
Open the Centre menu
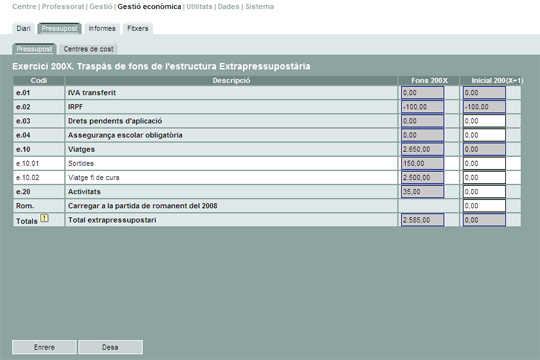pos(24,7)
